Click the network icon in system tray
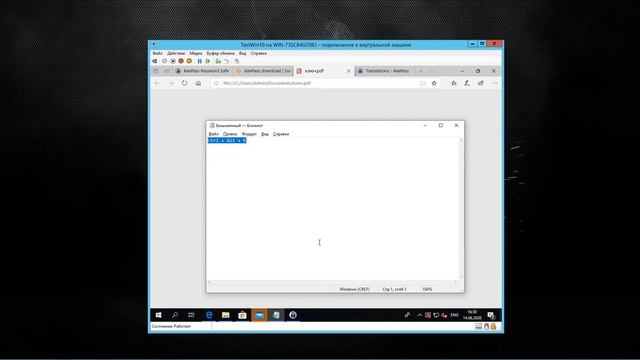Image resolution: width=640 pixels, height=360 pixels. click(x=436, y=315)
